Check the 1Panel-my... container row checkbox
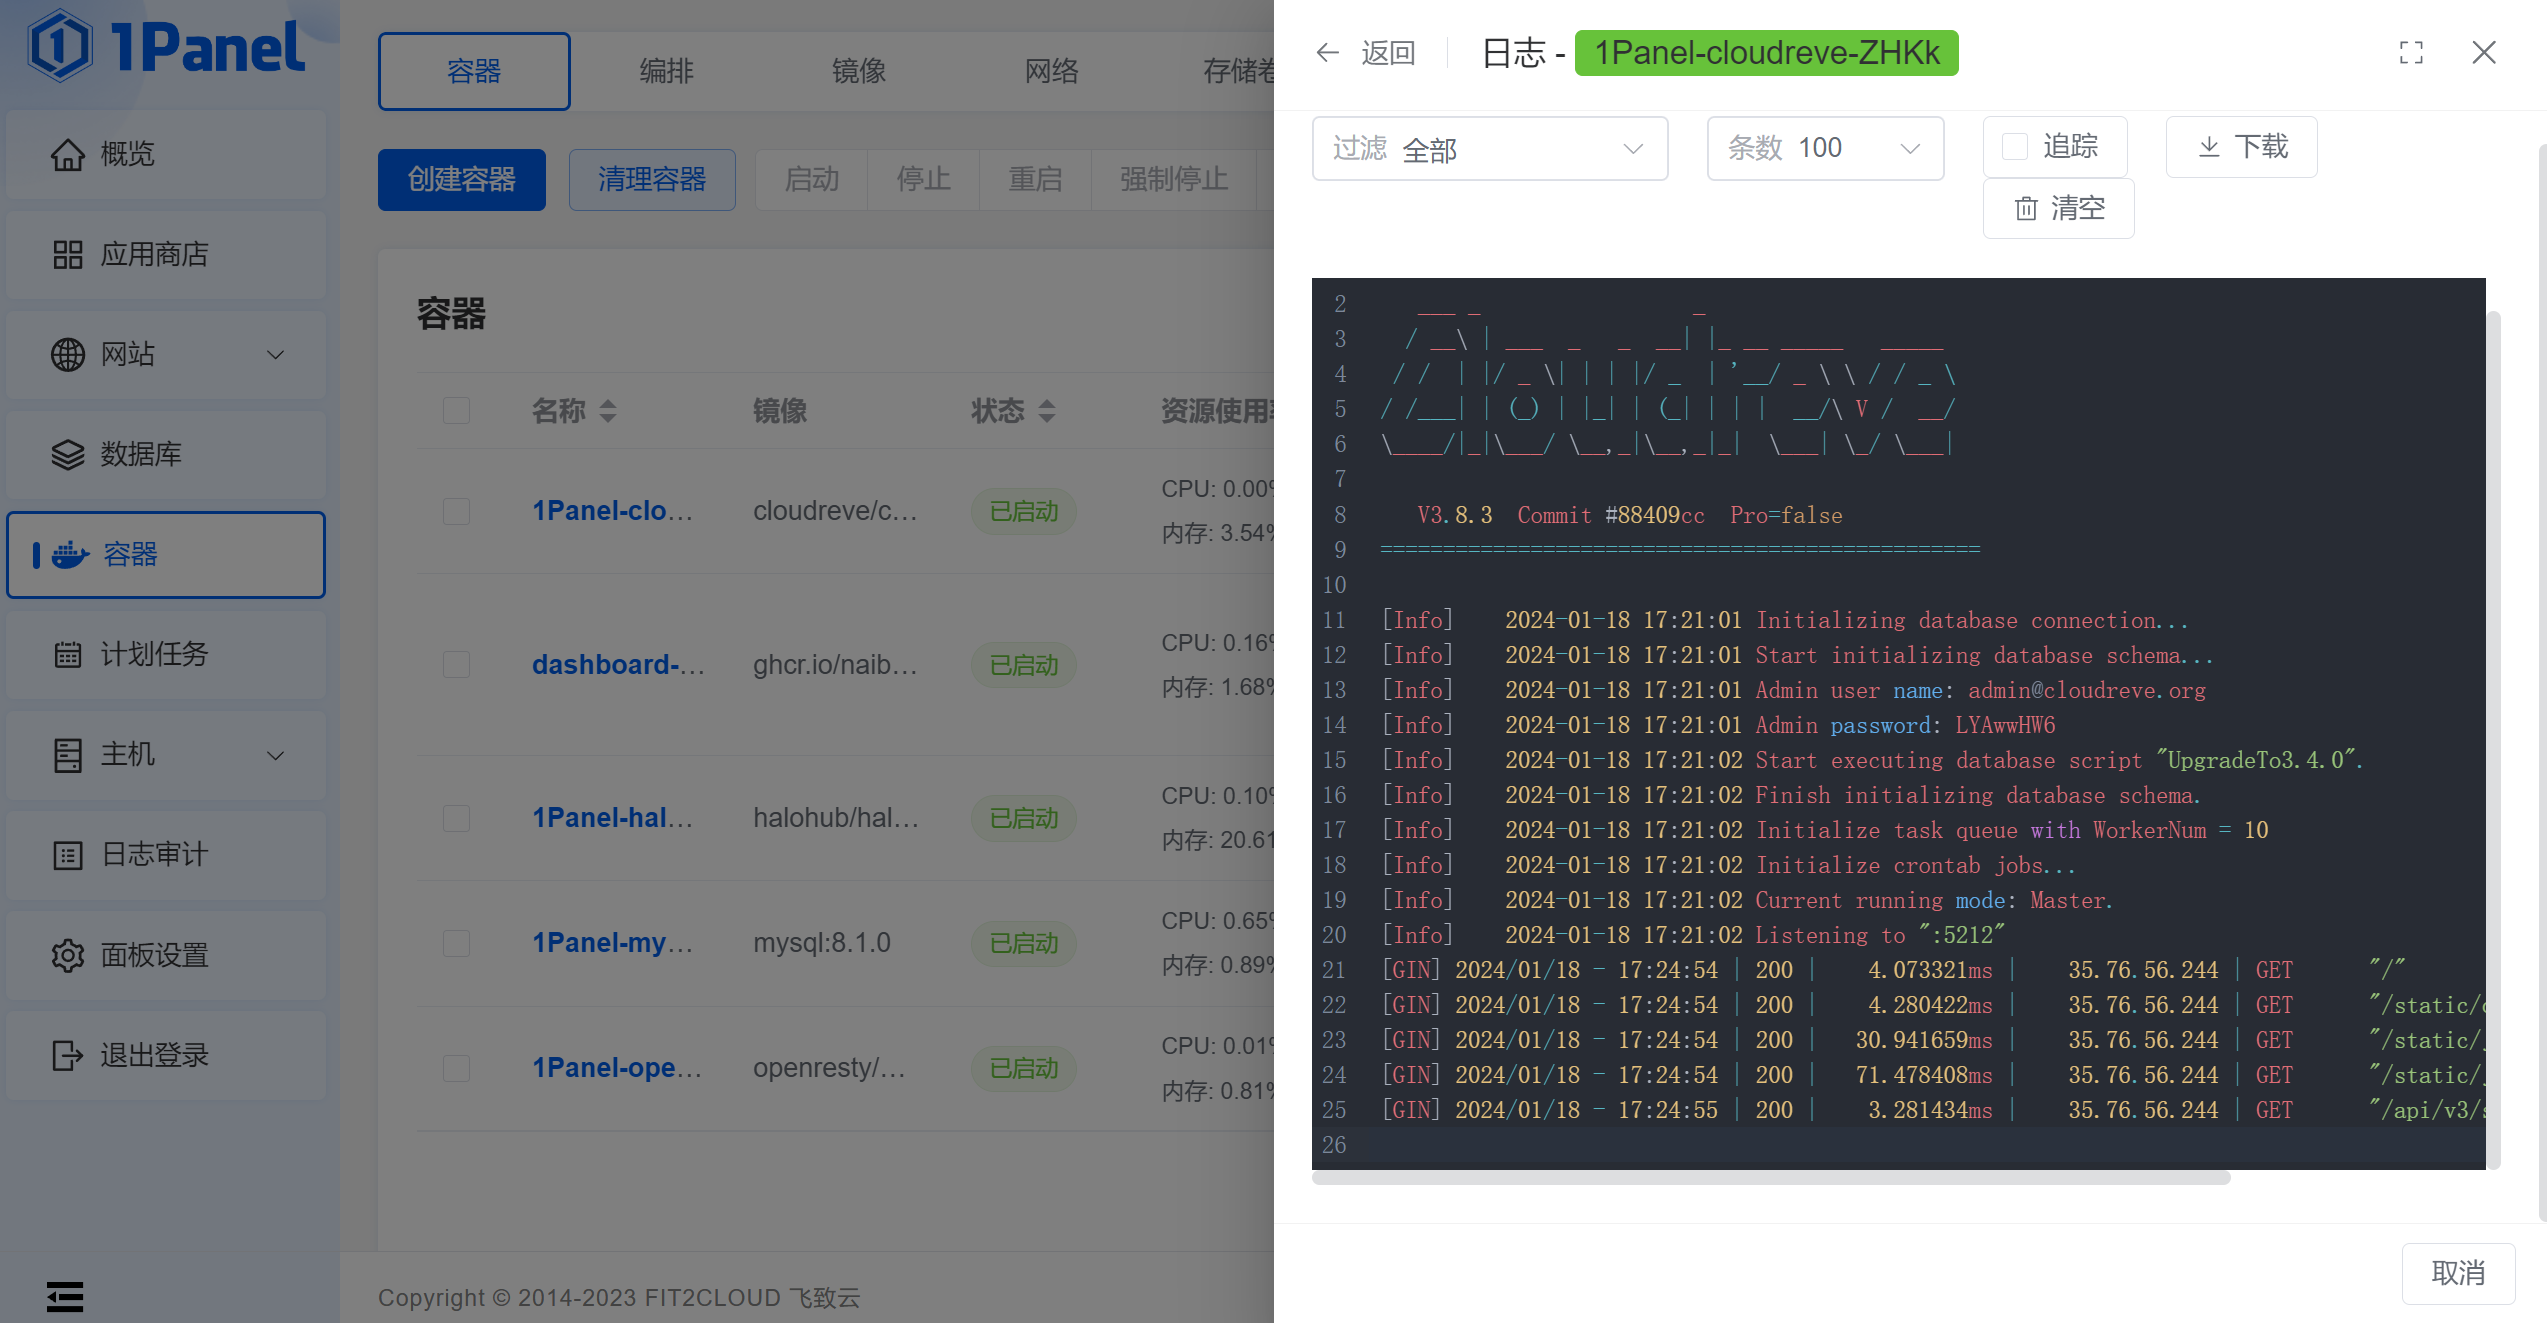 456,943
